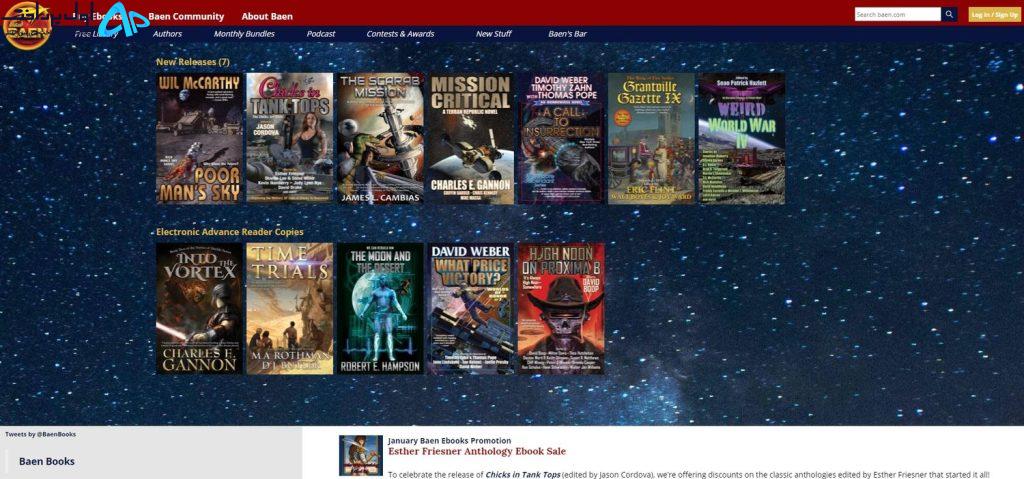Viewport: 1024px width, 479px height.
Task: Open the Grantville Gazette IX cover
Action: click(651, 139)
